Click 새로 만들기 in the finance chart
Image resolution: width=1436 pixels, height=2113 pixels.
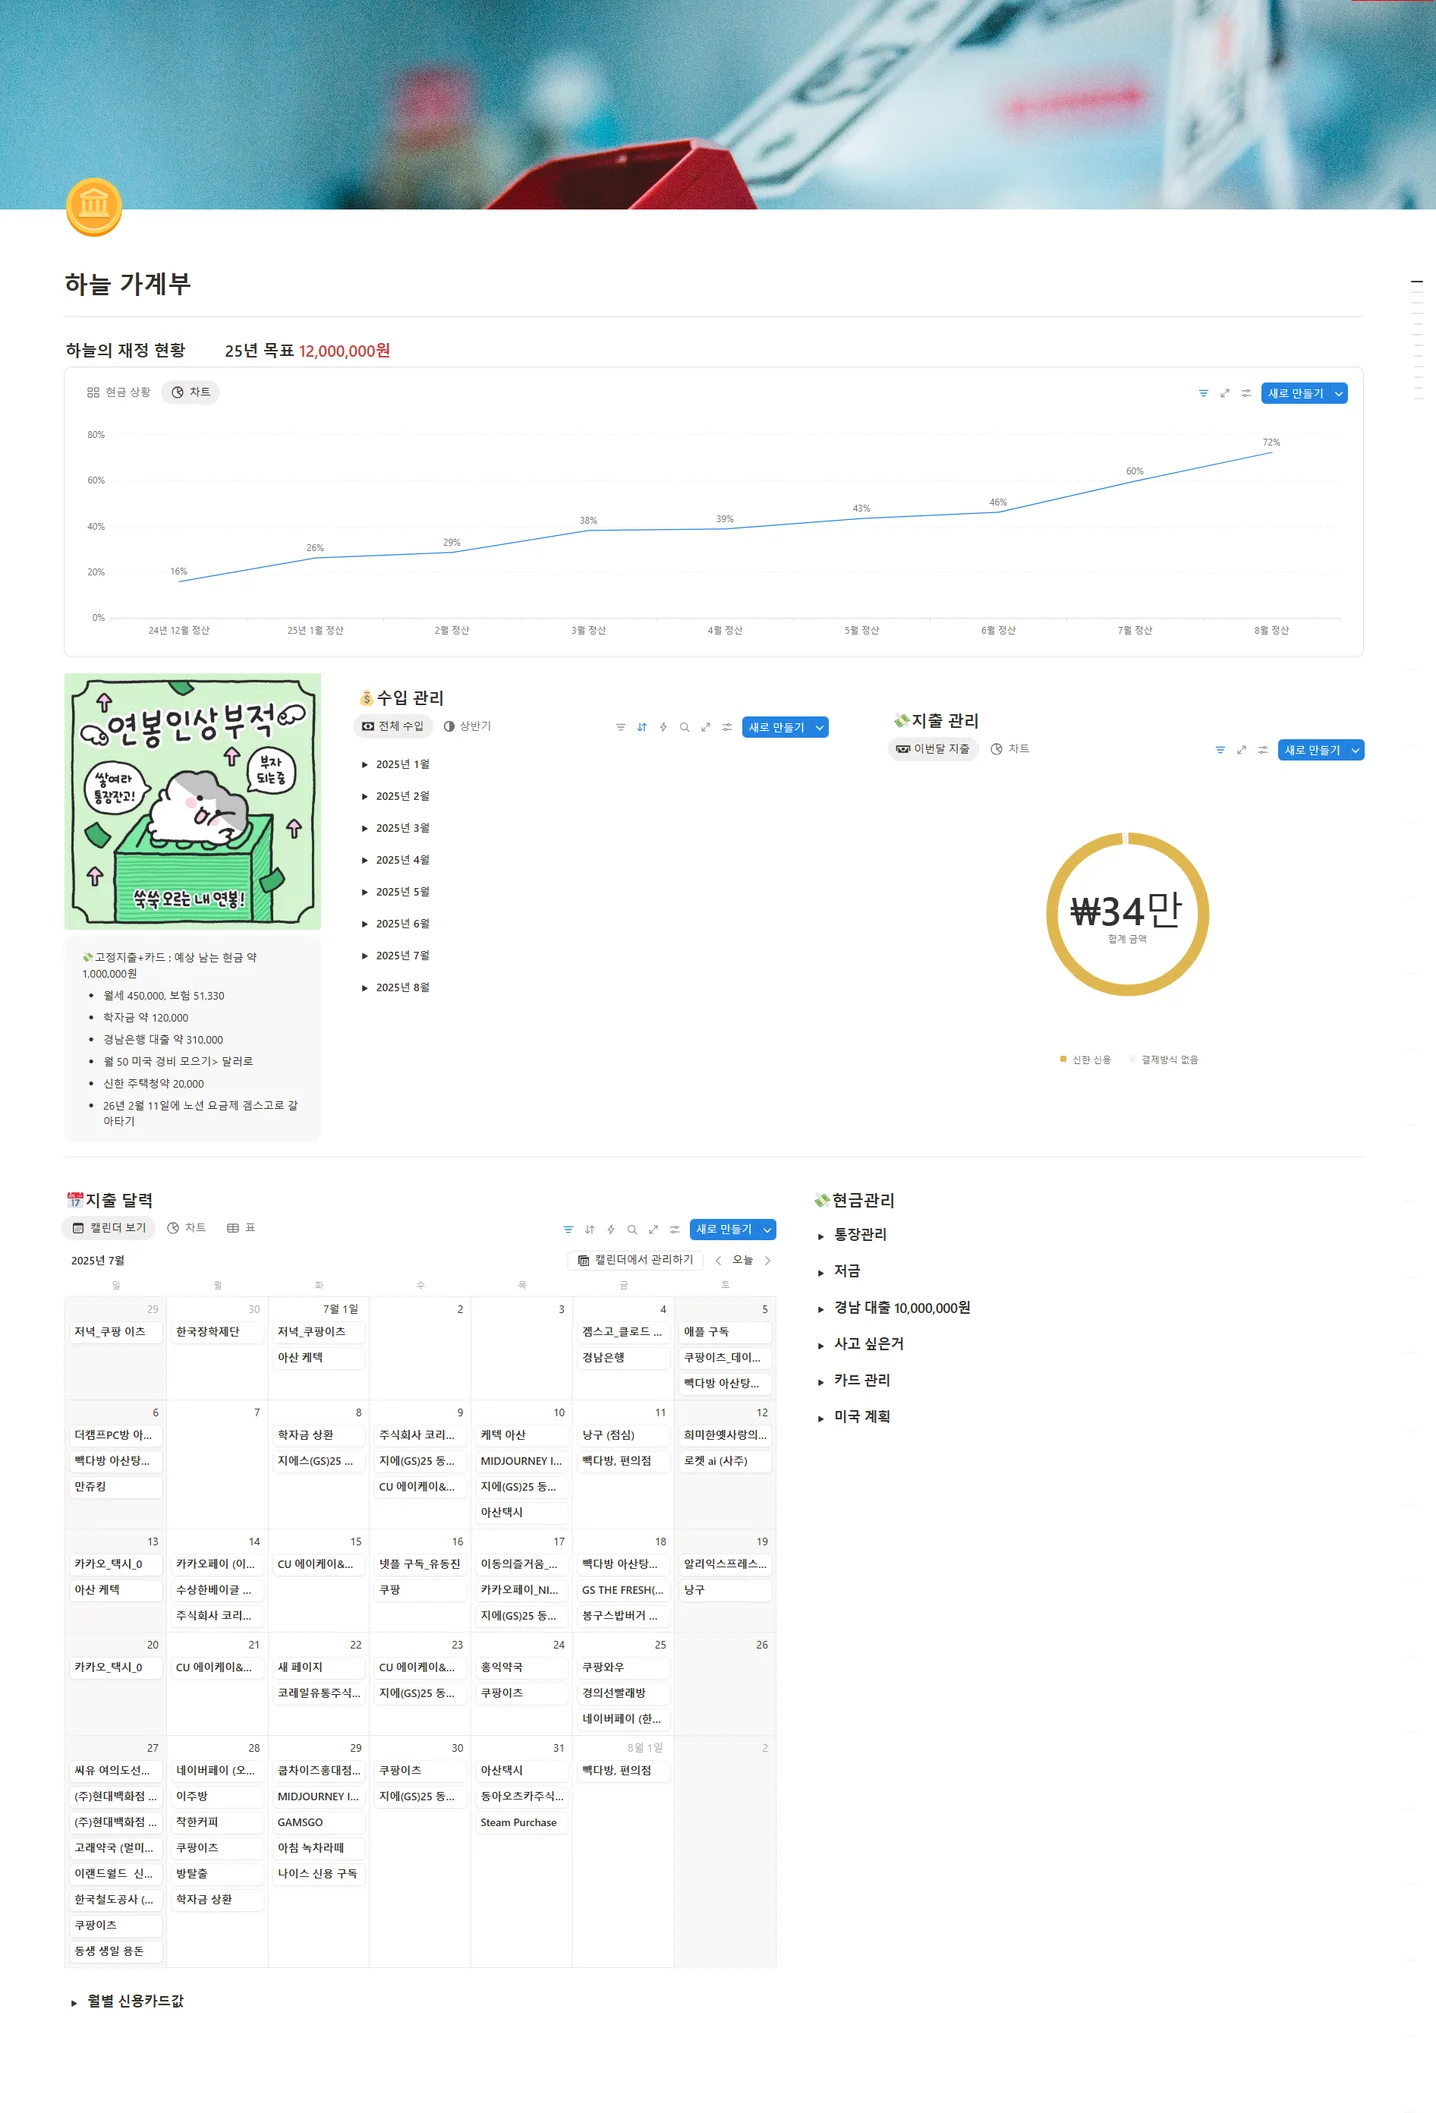pos(1295,393)
